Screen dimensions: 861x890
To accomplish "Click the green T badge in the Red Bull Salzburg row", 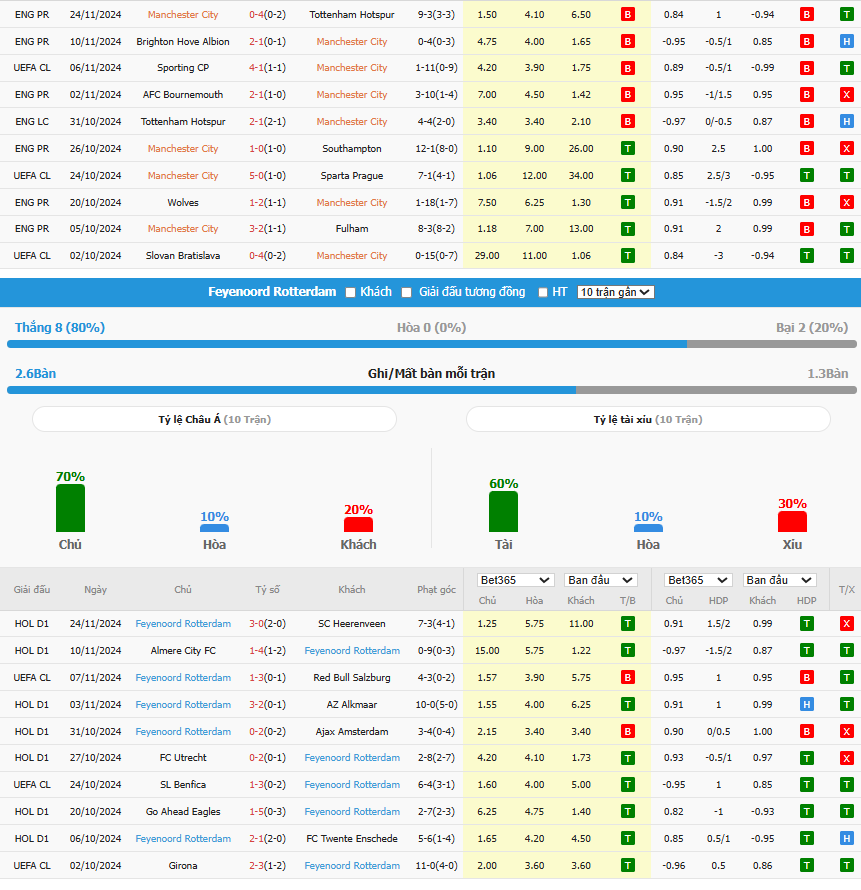I will [846, 678].
